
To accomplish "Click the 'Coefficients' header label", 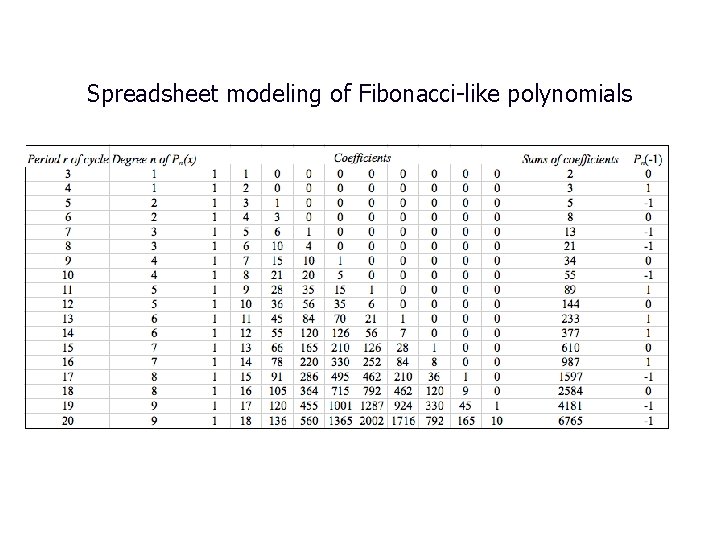I will 362,158.
